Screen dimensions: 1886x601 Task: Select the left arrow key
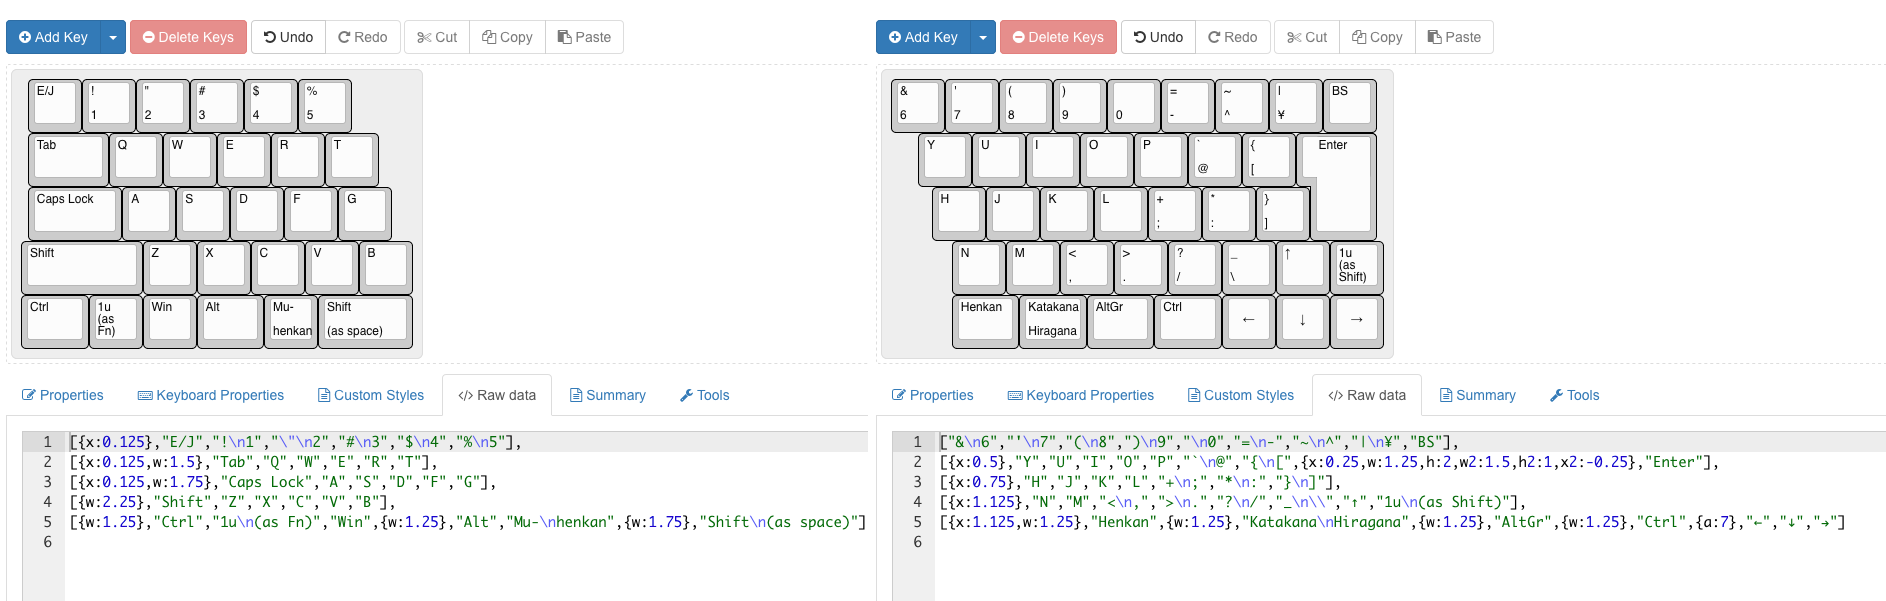[x=1248, y=321]
